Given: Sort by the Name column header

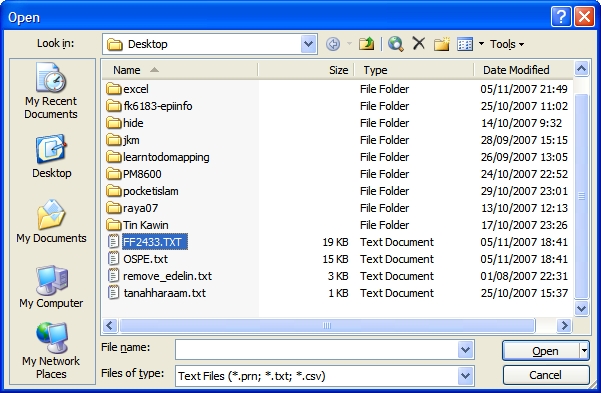Looking at the screenshot, I should point(180,70).
